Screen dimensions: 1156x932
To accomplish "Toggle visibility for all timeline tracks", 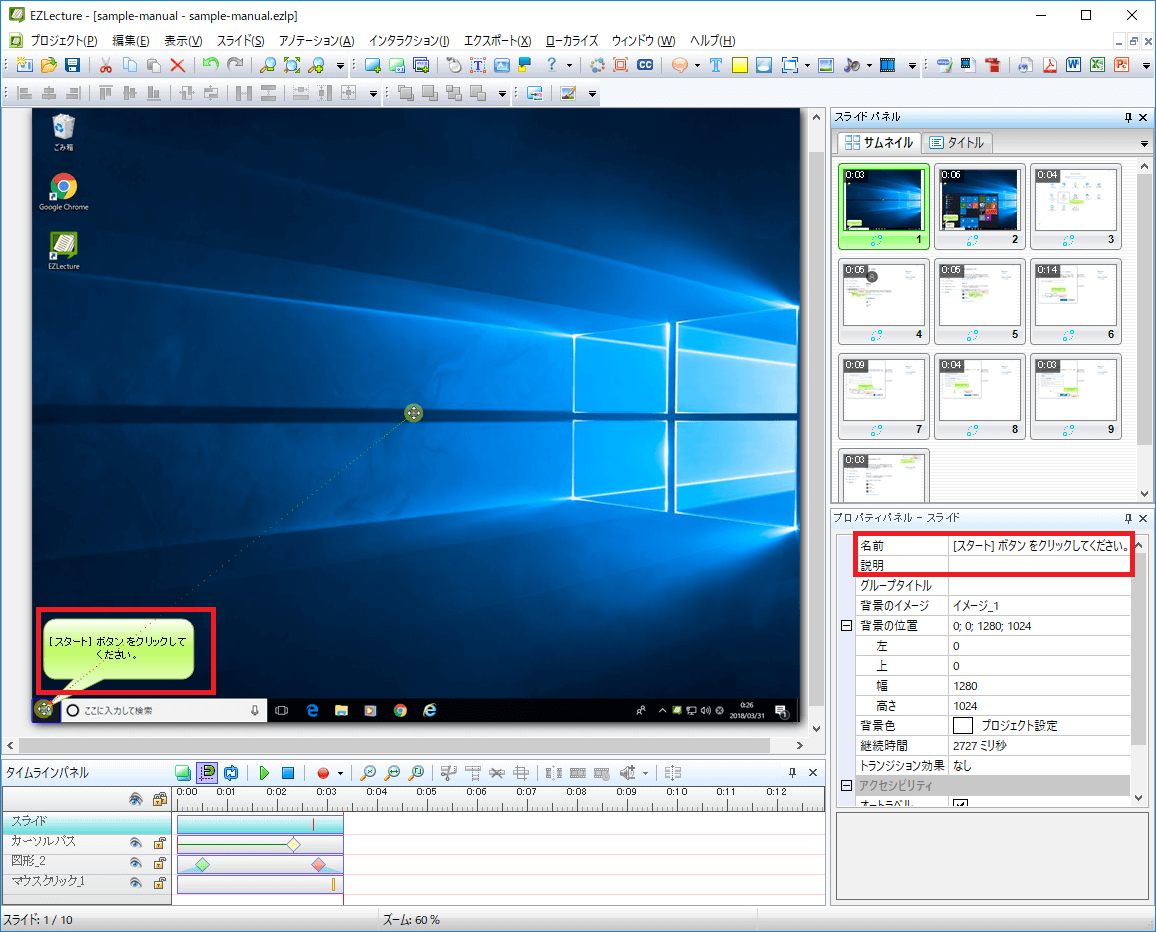I will (x=136, y=799).
